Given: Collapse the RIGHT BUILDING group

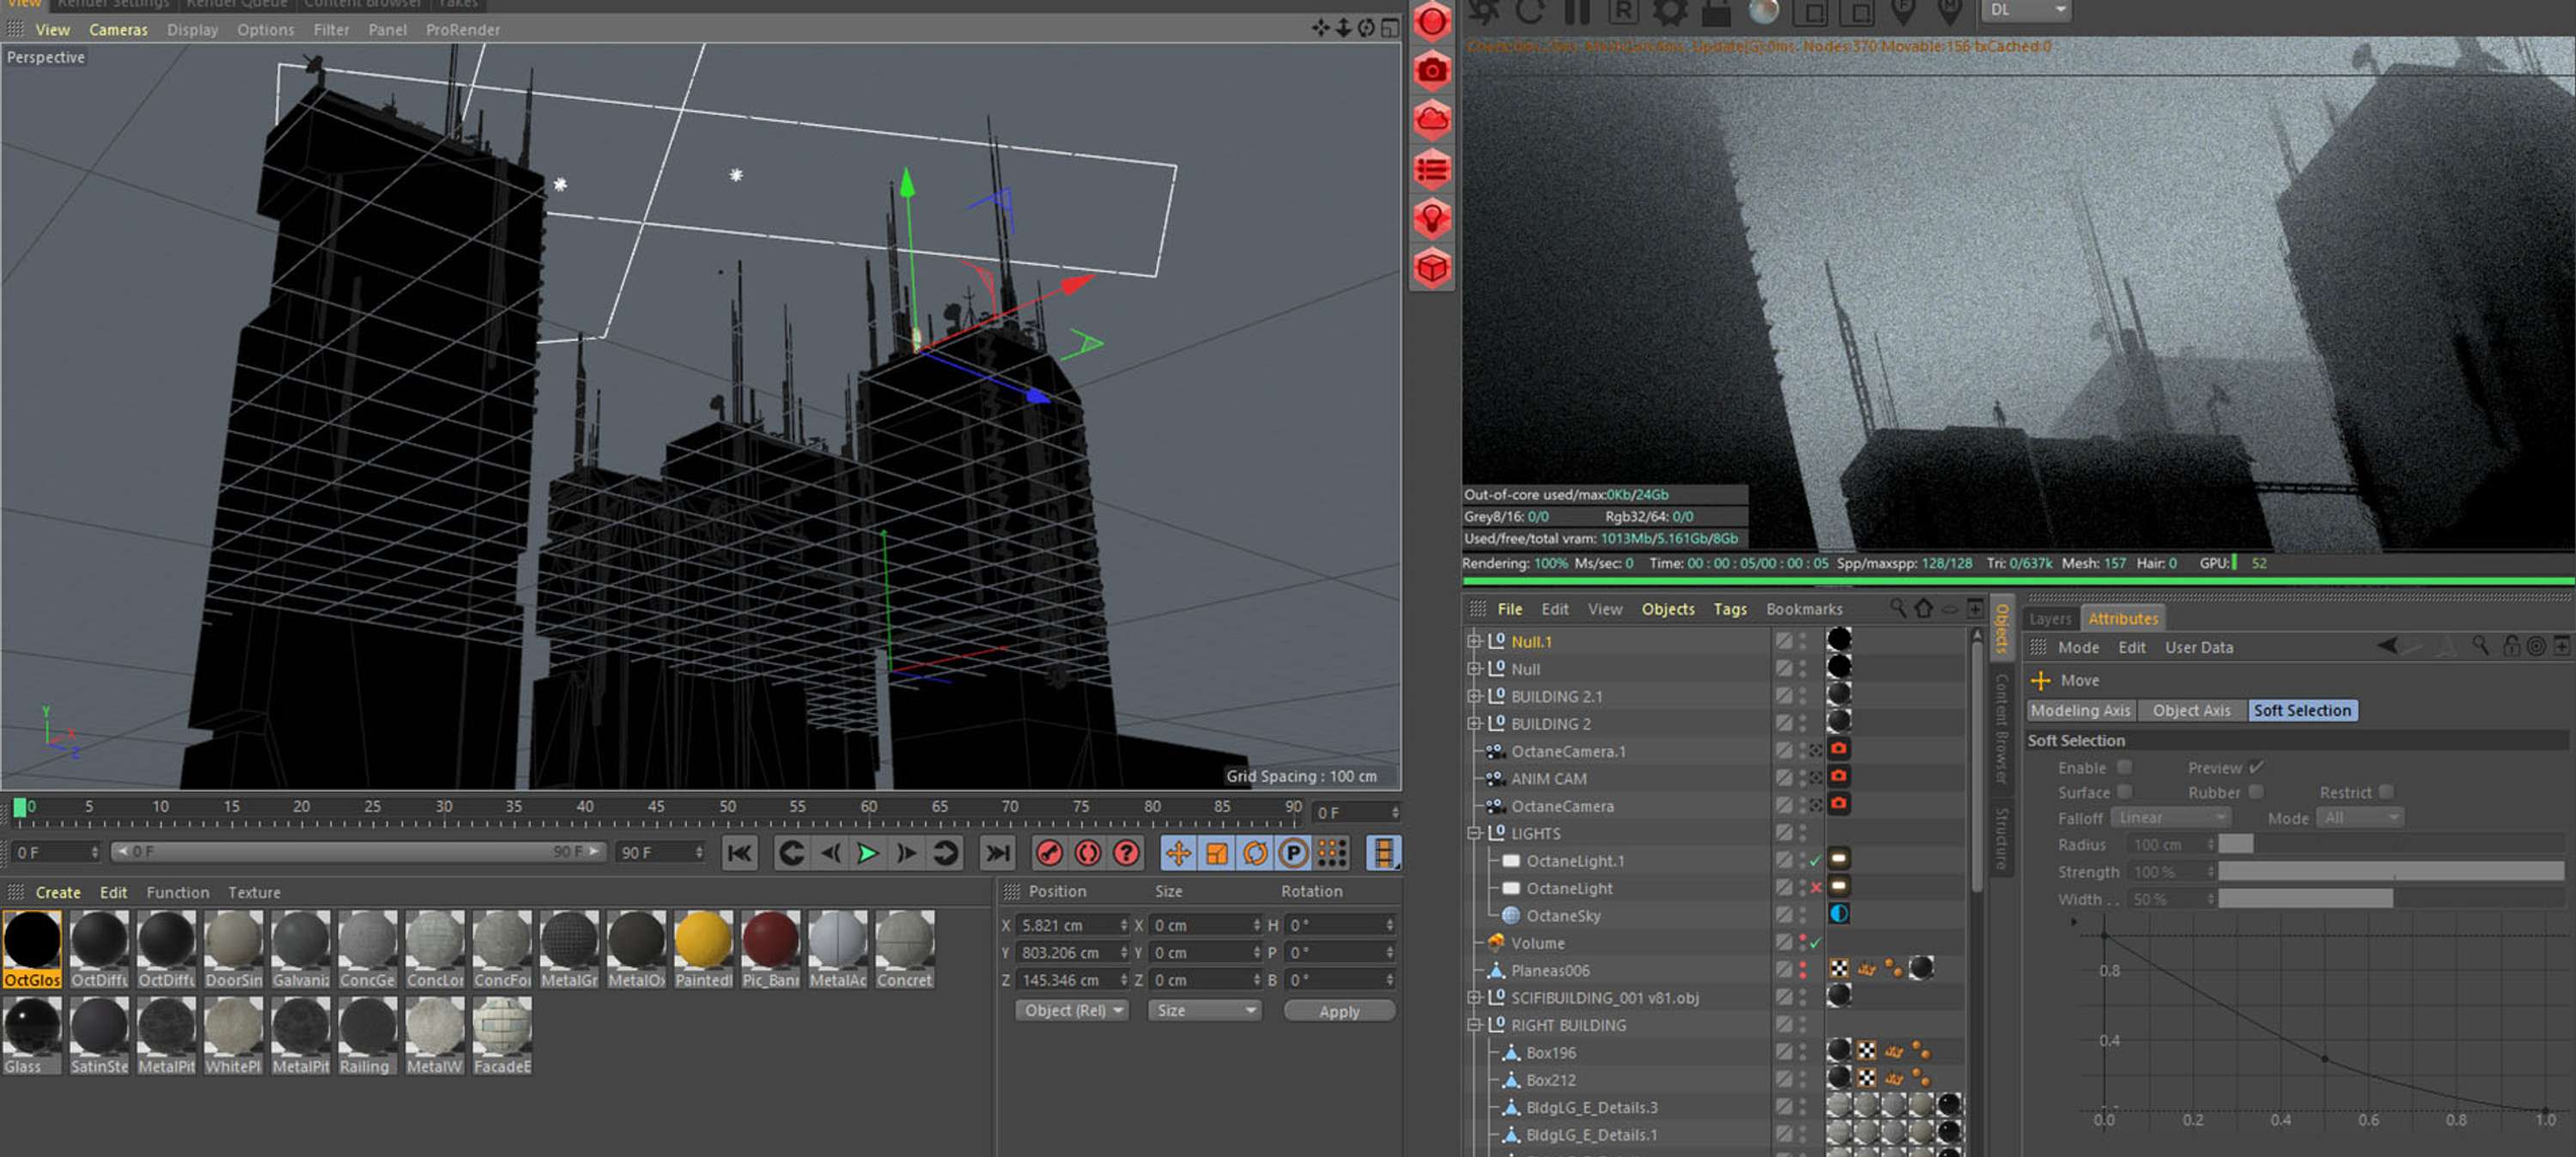Looking at the screenshot, I should point(1473,1025).
